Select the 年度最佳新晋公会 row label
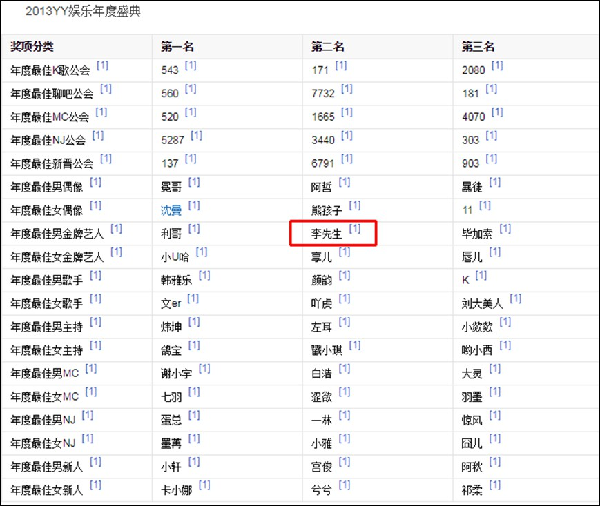 pyautogui.click(x=52, y=164)
